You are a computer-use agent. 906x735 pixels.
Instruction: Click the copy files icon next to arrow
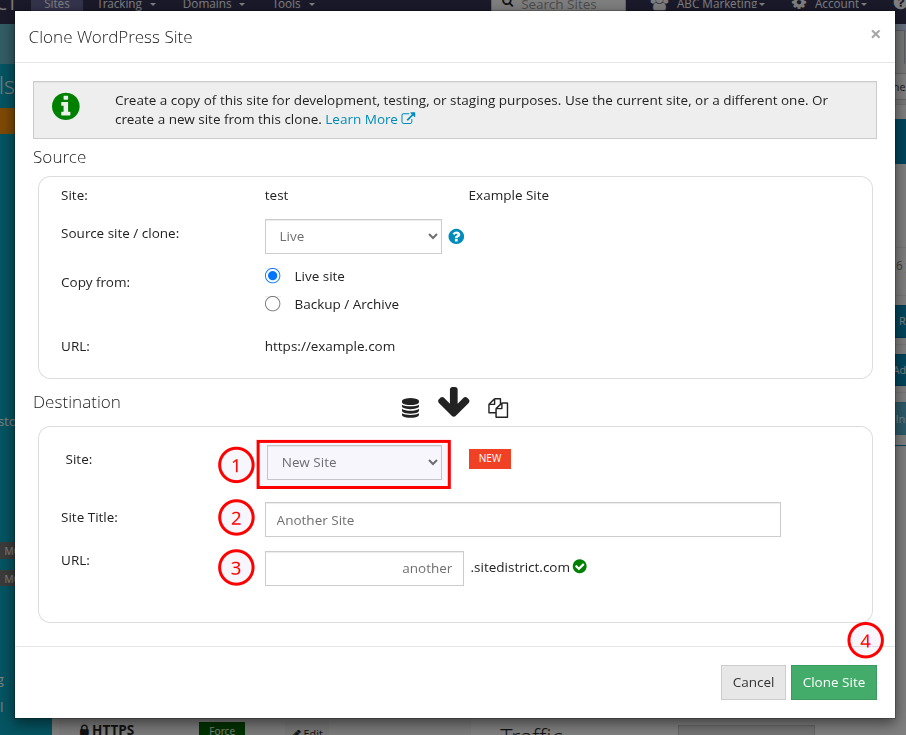(x=498, y=408)
